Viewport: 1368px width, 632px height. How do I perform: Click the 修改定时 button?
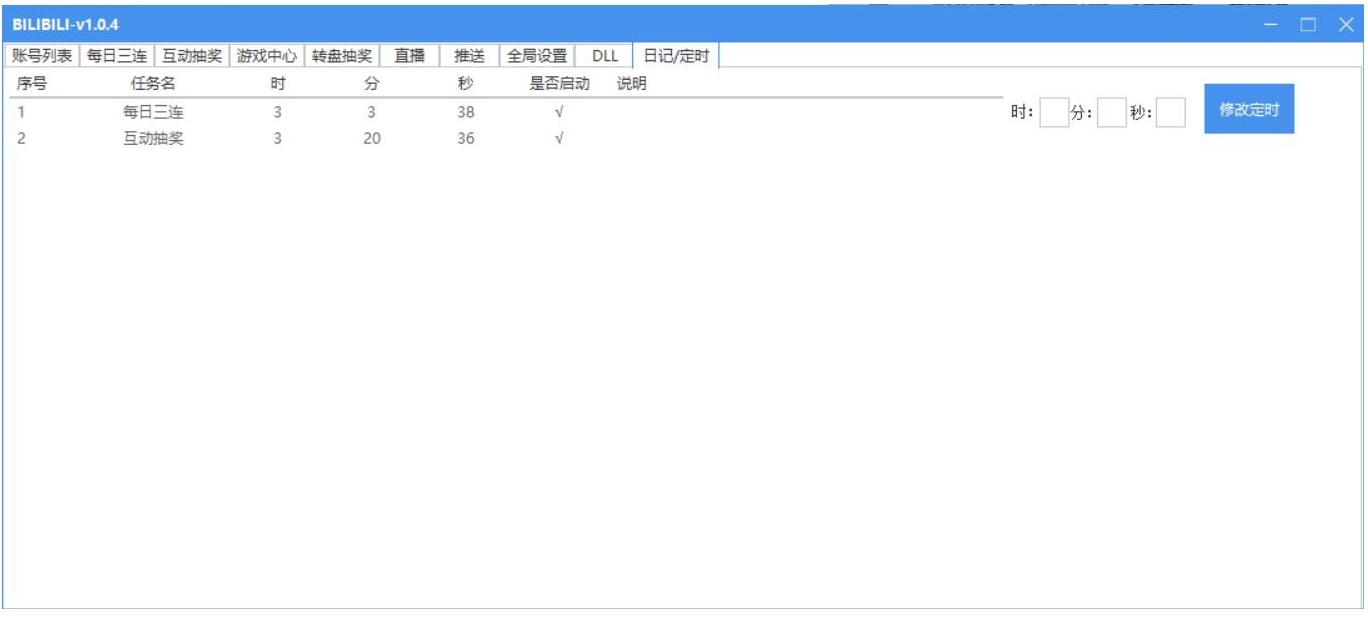tap(1249, 109)
